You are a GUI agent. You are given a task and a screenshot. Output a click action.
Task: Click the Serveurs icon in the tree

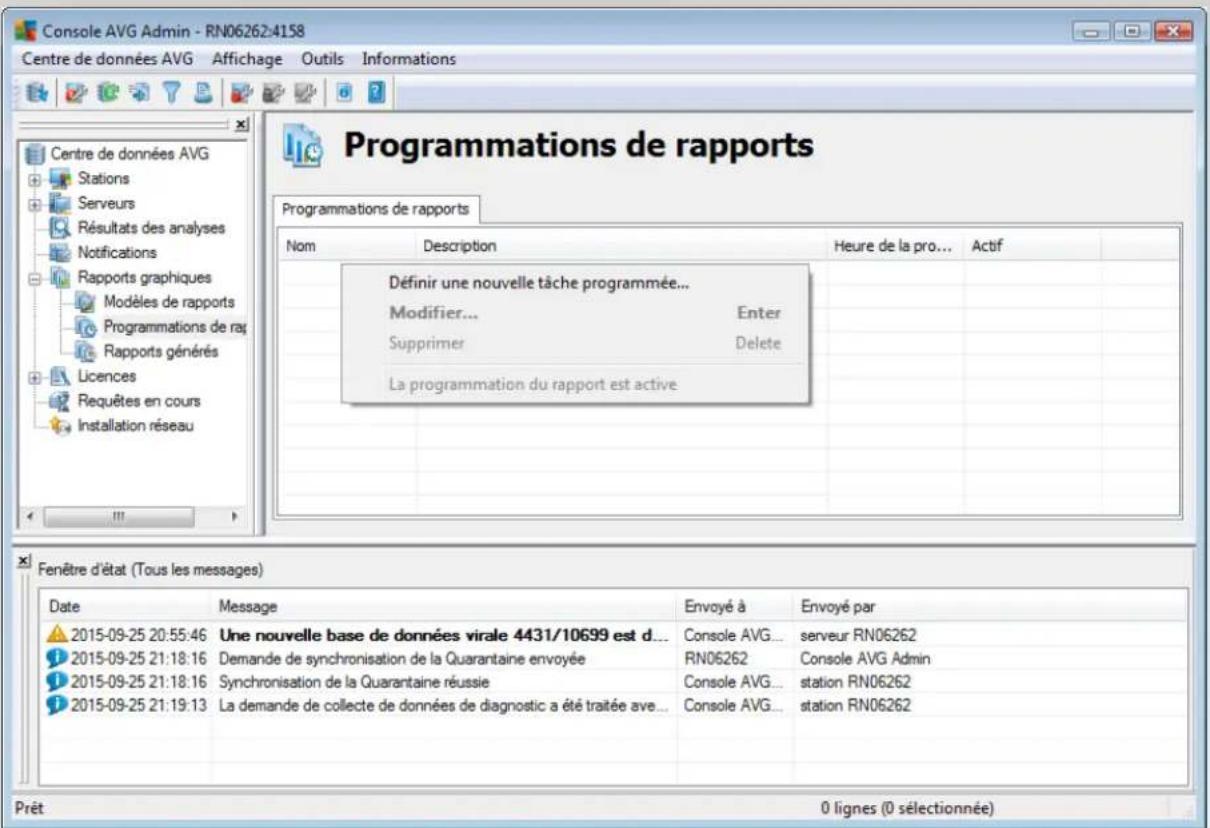tap(62, 203)
